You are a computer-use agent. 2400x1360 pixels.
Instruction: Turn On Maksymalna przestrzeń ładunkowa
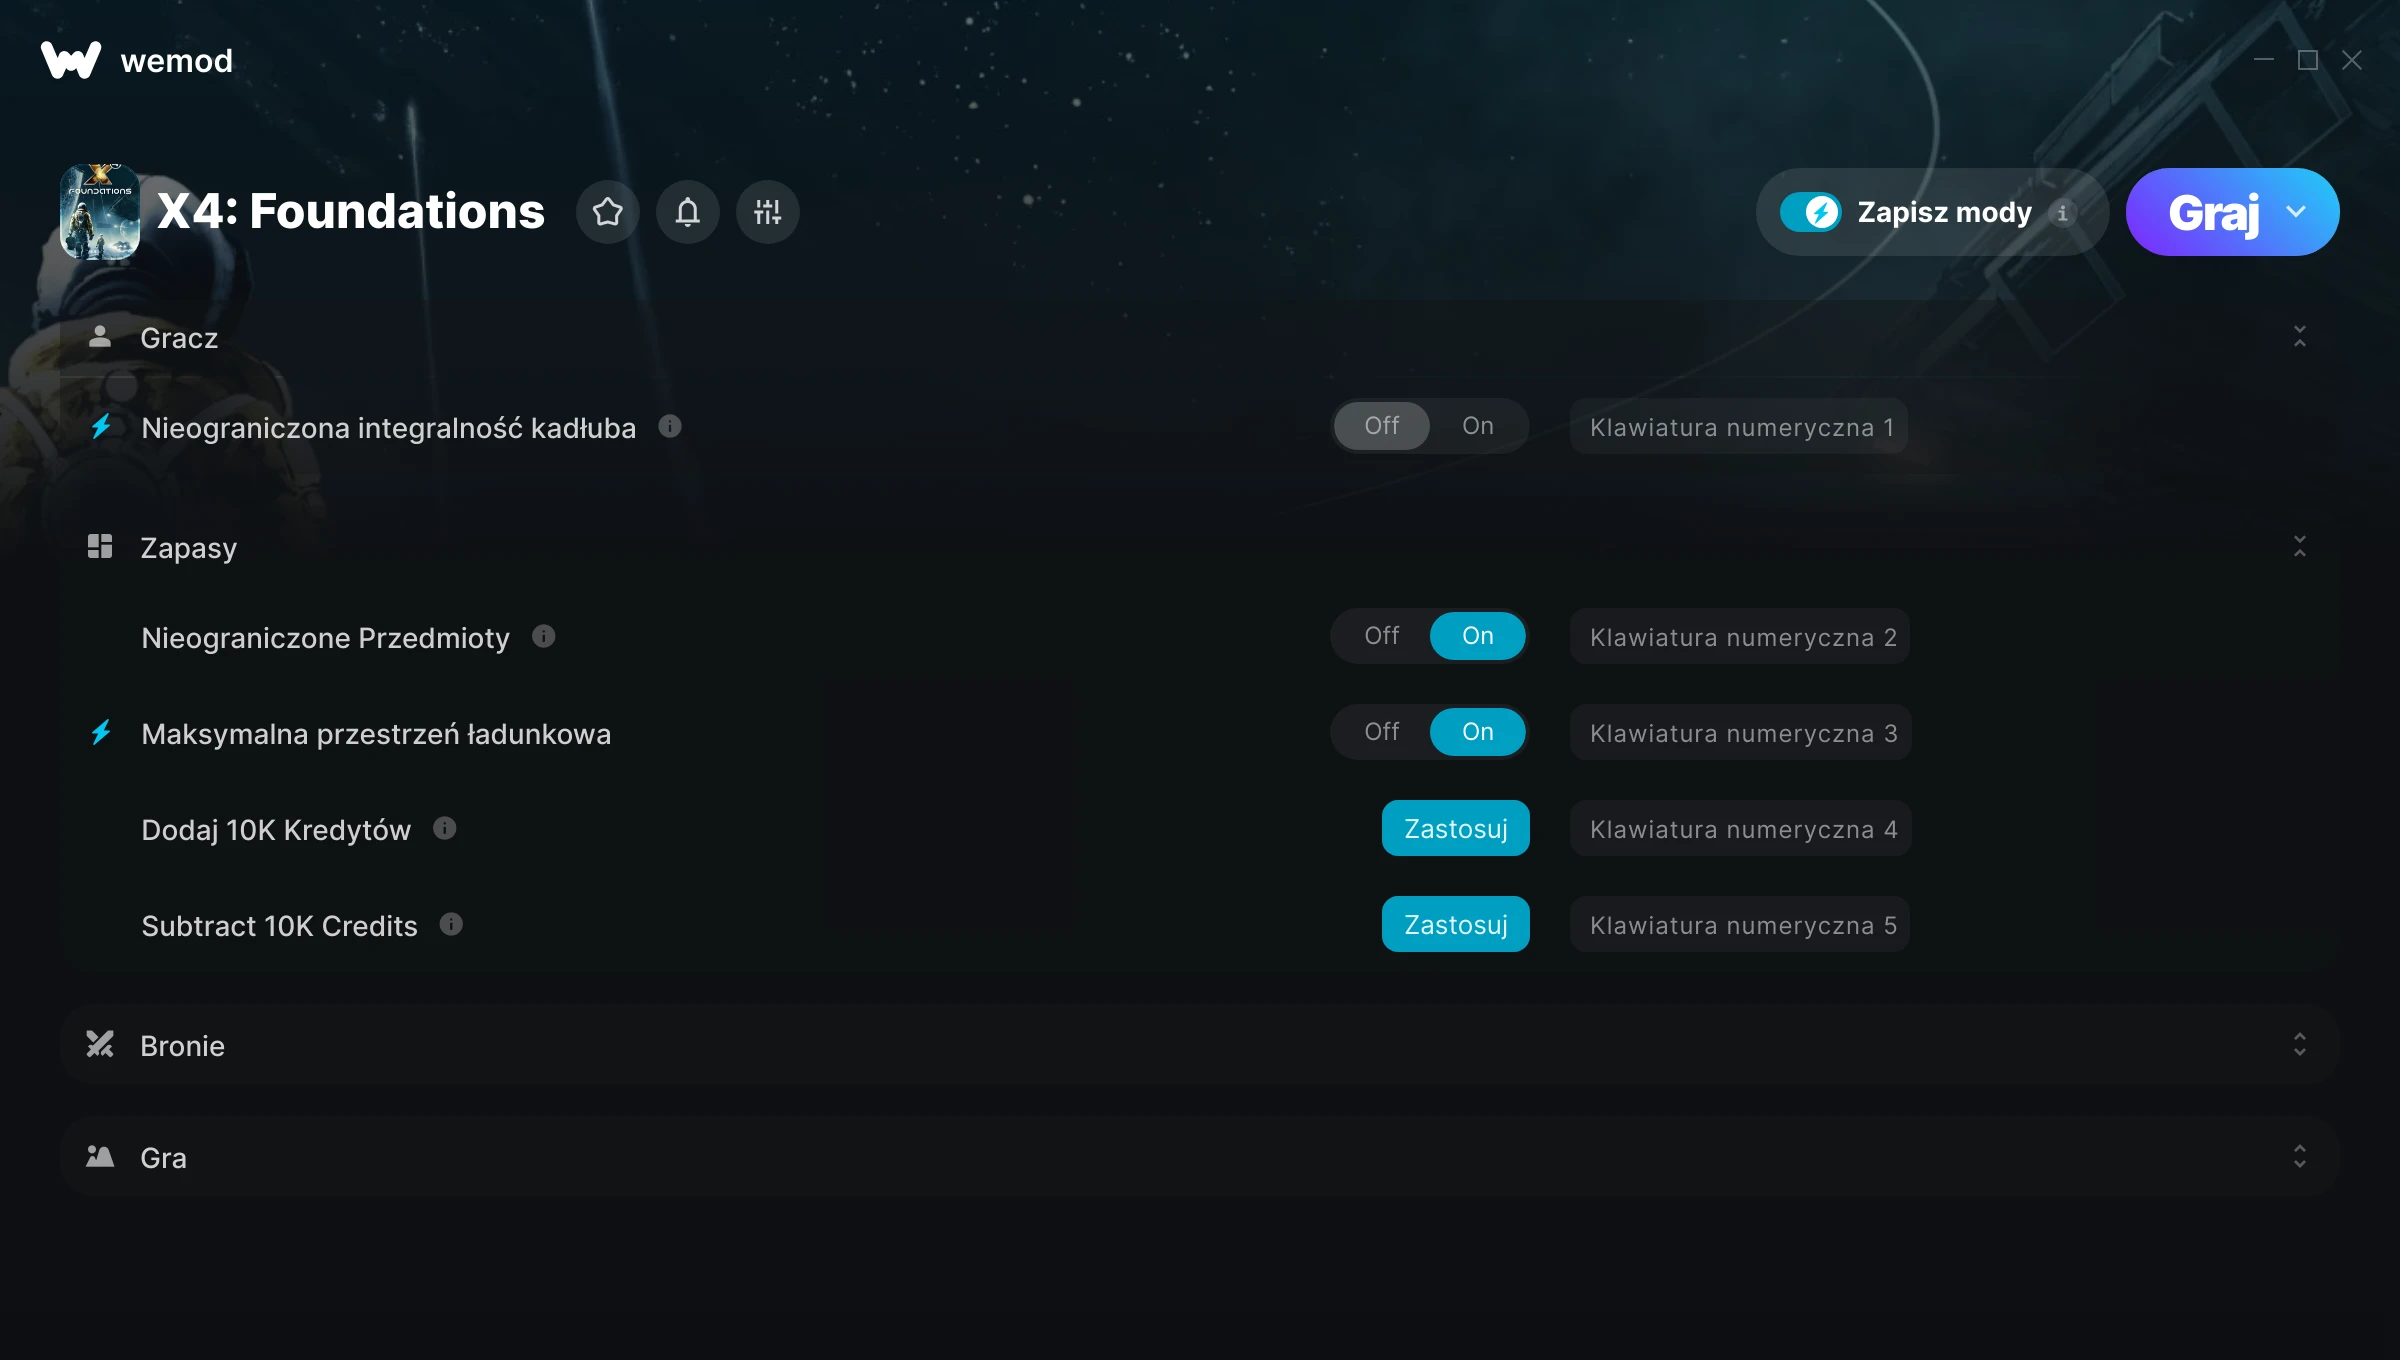[x=1478, y=732]
